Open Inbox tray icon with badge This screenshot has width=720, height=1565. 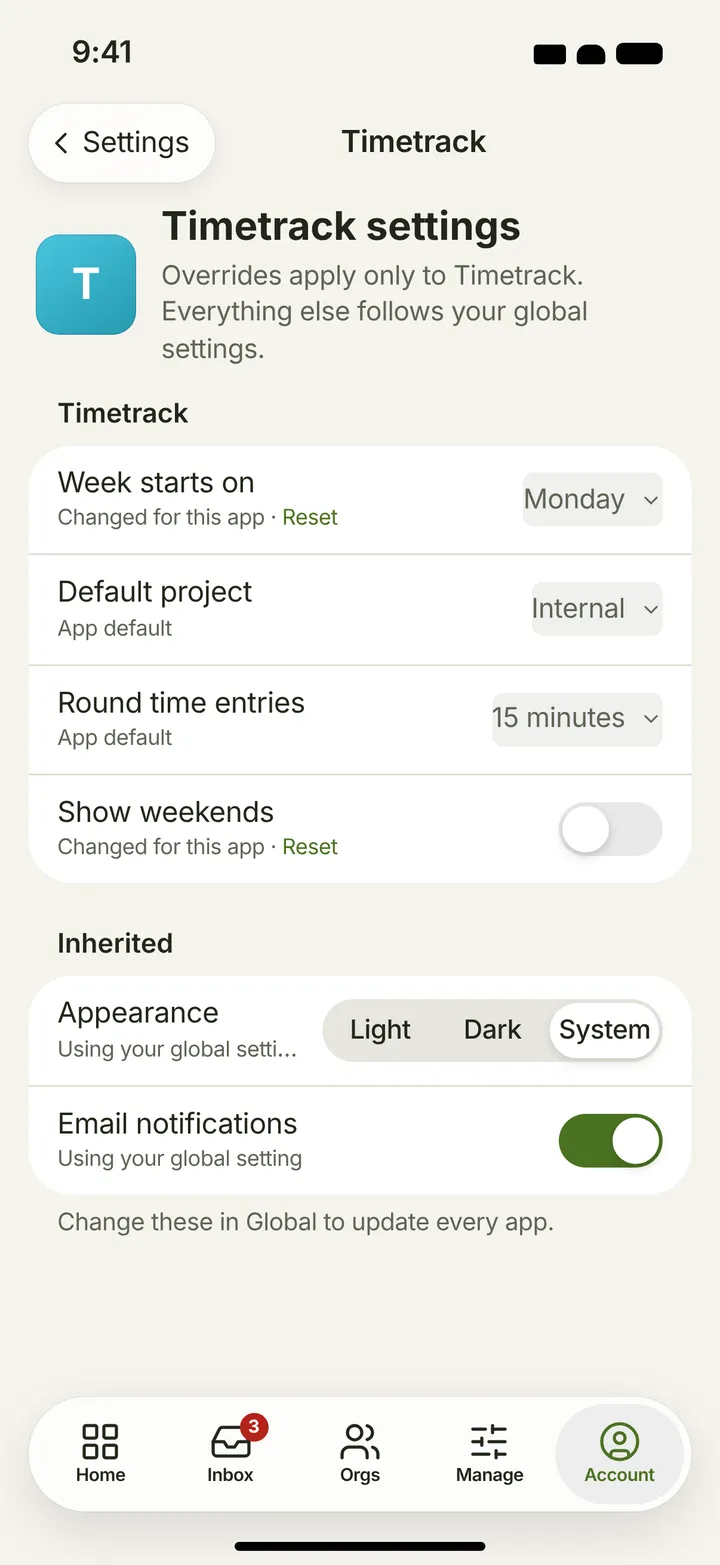click(x=231, y=1442)
